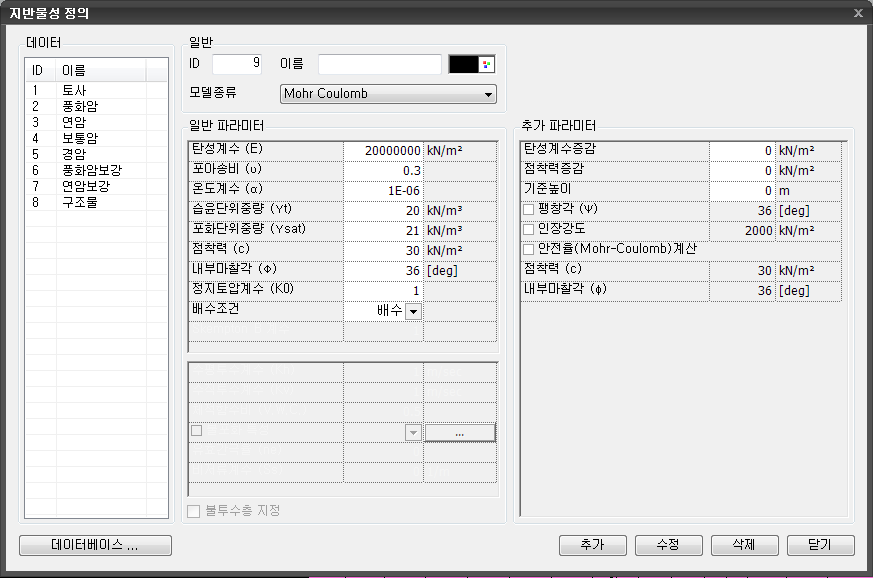Expand the 배수조건 dropdown
The width and height of the screenshot is (873, 578).
click(x=413, y=311)
